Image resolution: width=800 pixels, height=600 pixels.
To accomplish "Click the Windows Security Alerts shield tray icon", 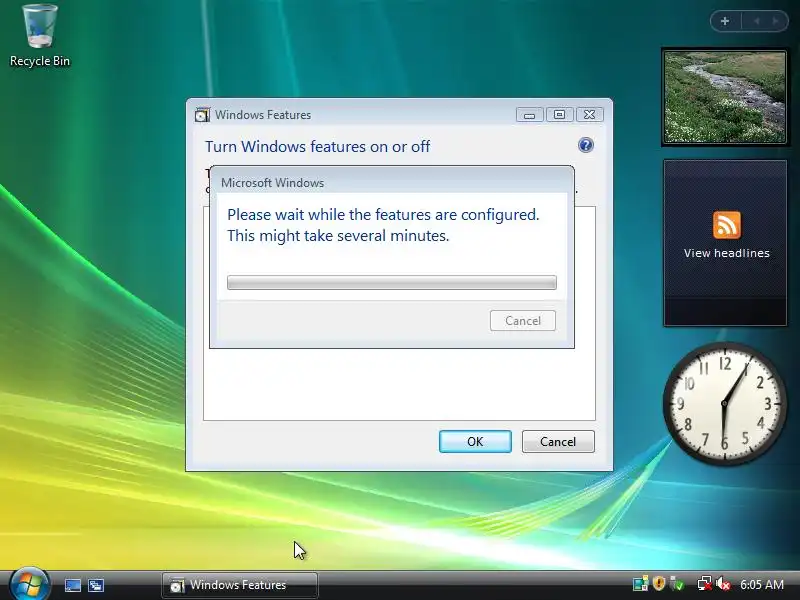I will pyautogui.click(x=659, y=584).
